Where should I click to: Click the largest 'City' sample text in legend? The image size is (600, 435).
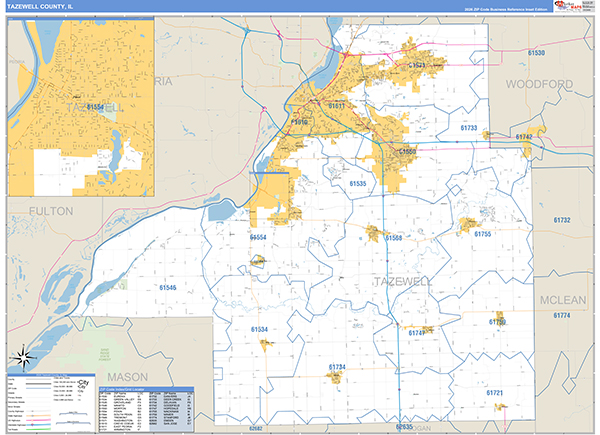[84, 383]
